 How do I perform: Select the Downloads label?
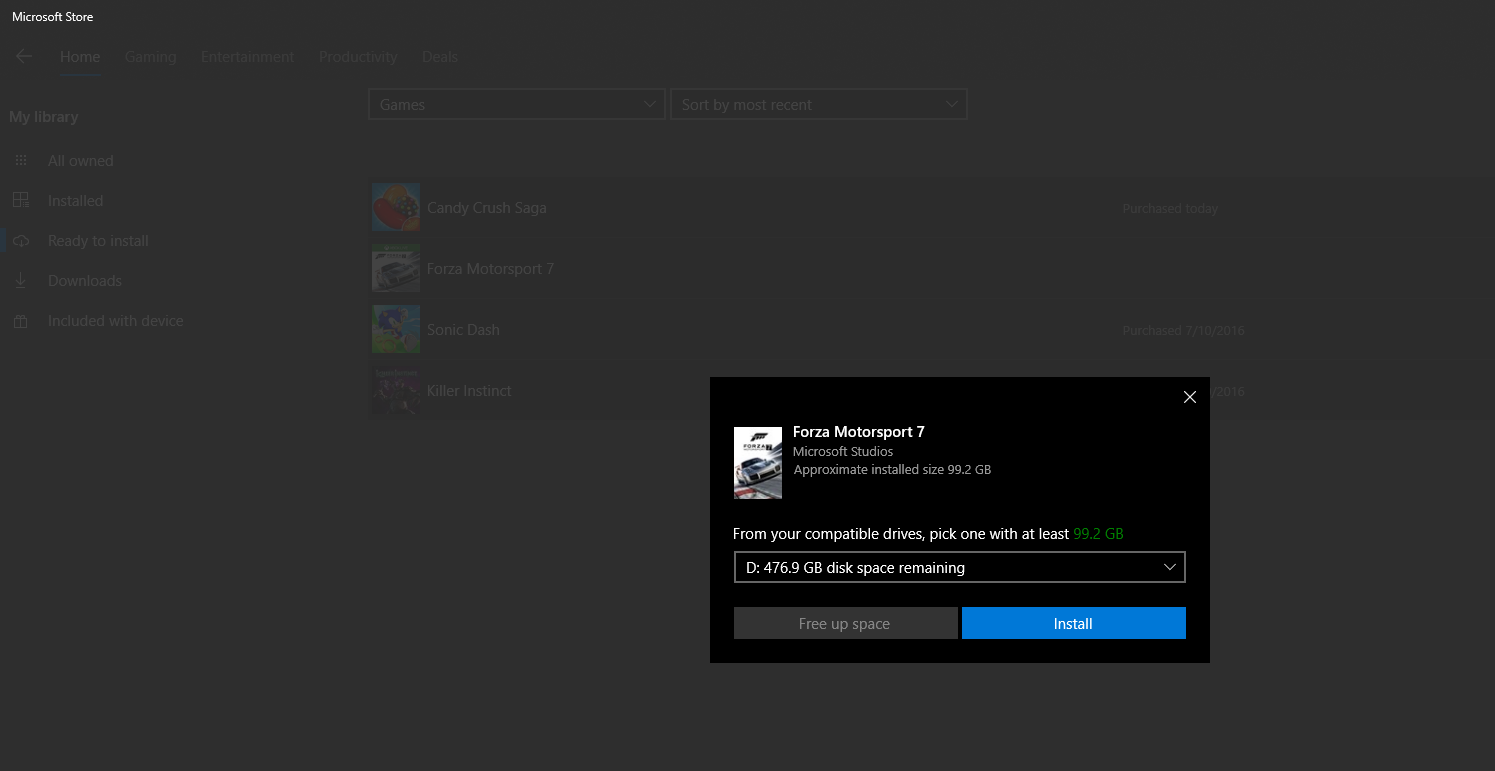pyautogui.click(x=85, y=281)
